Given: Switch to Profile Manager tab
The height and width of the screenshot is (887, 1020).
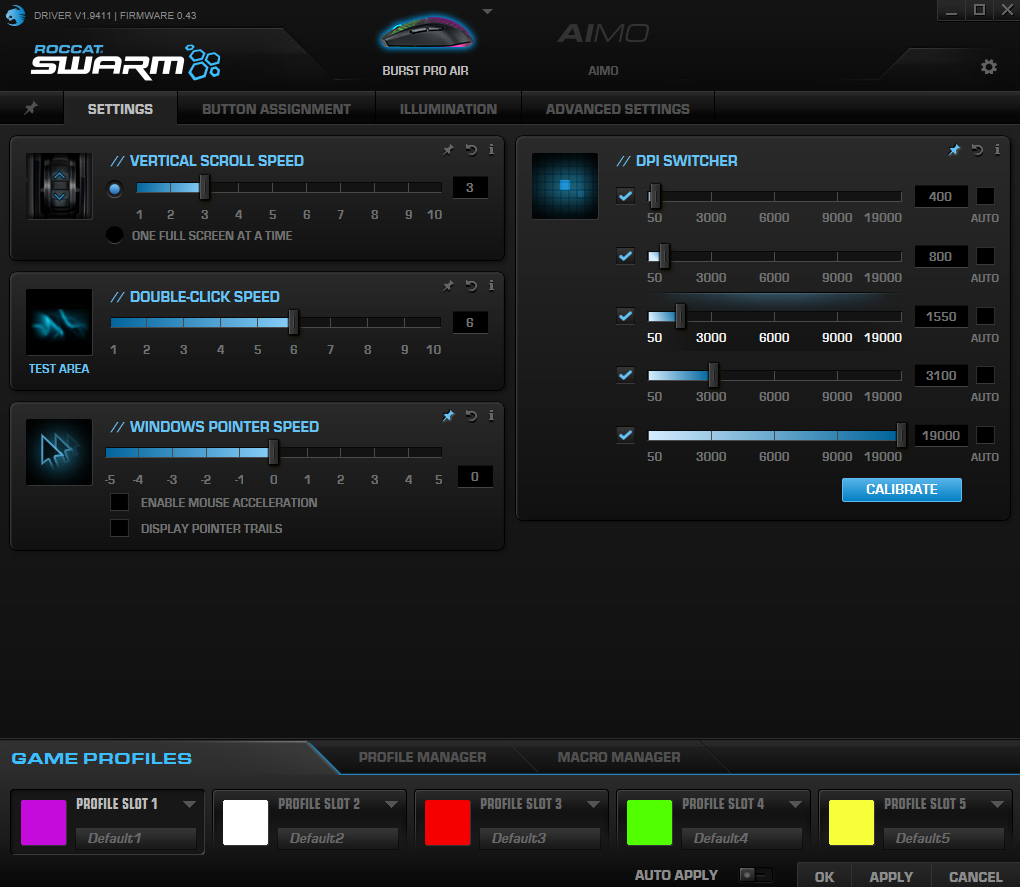Looking at the screenshot, I should click(x=422, y=757).
